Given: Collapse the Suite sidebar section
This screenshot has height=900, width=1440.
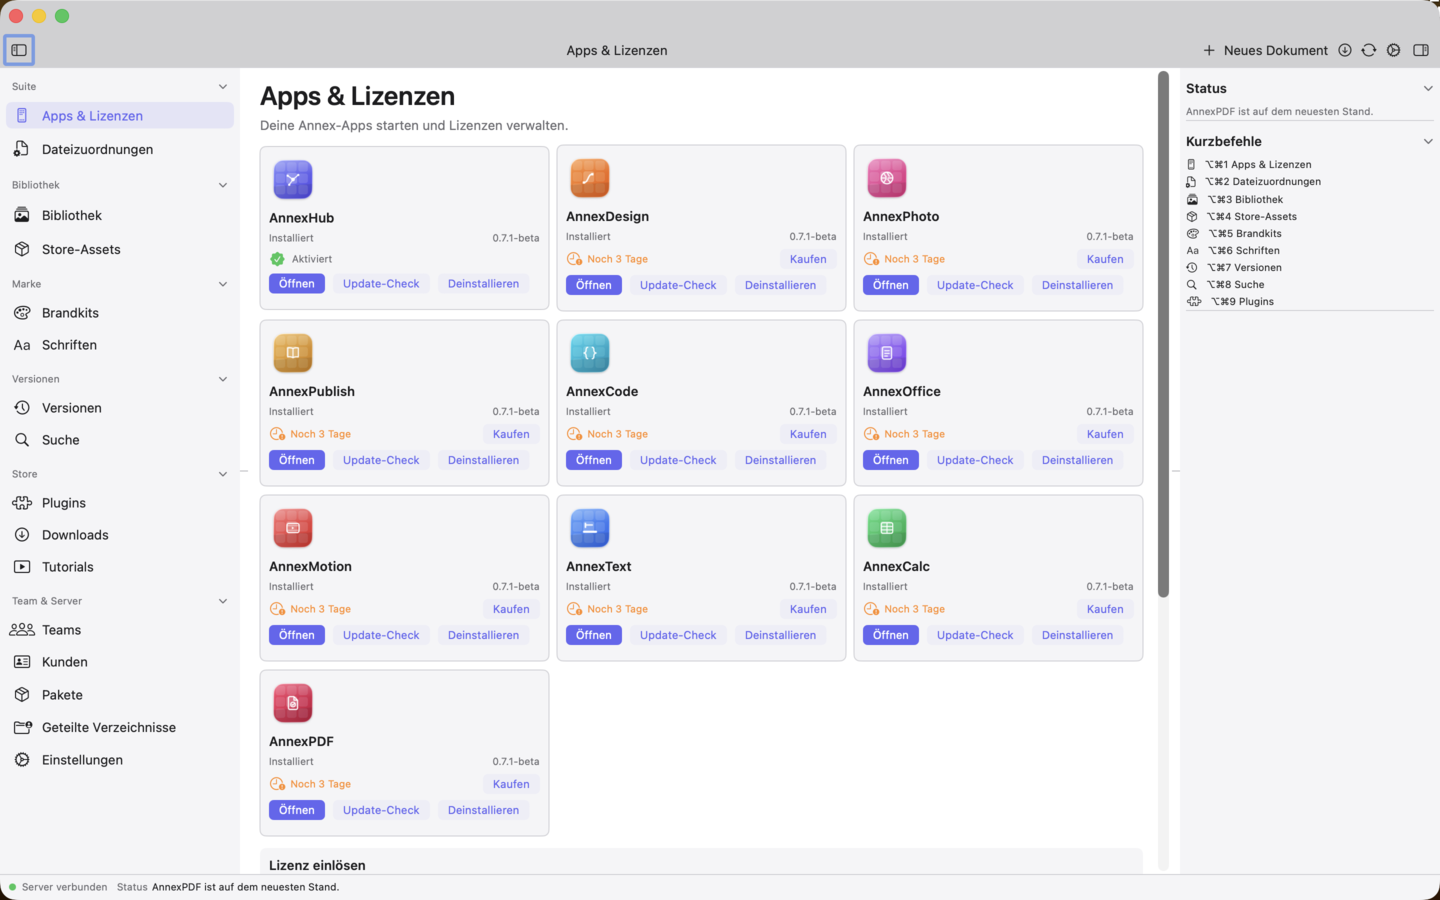Looking at the screenshot, I should (x=223, y=87).
